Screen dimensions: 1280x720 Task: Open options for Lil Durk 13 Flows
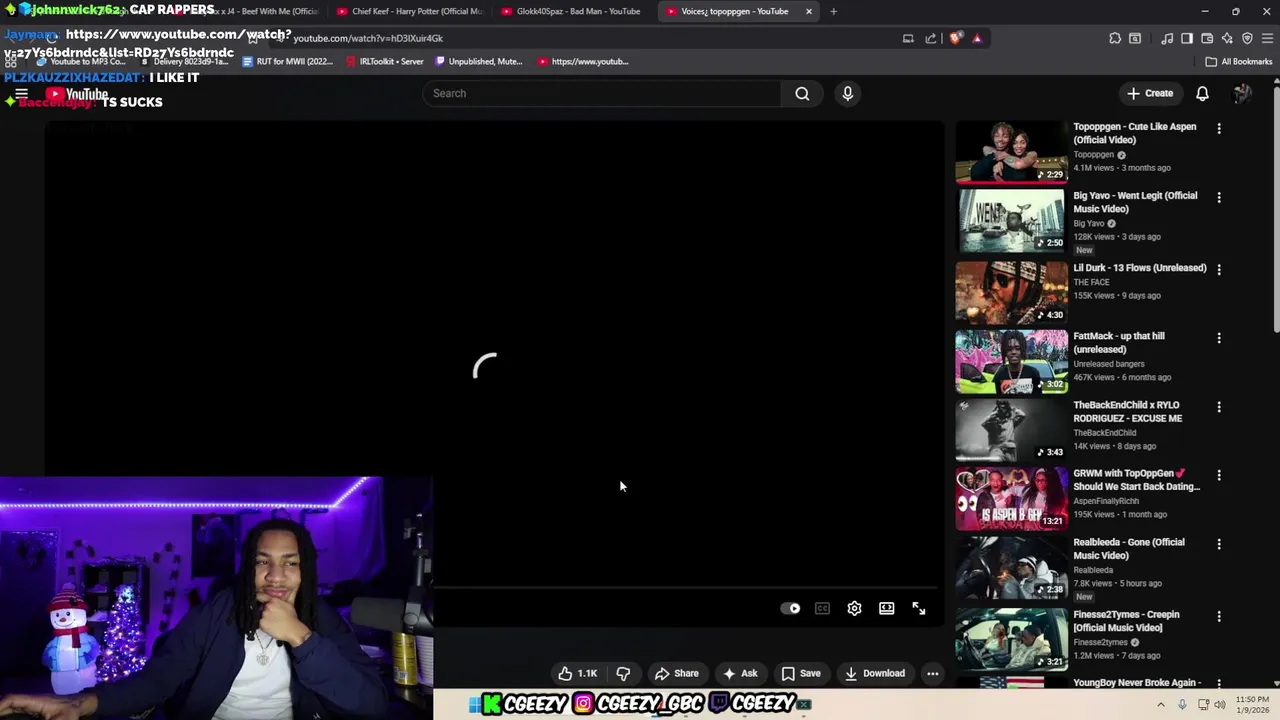(x=1218, y=269)
